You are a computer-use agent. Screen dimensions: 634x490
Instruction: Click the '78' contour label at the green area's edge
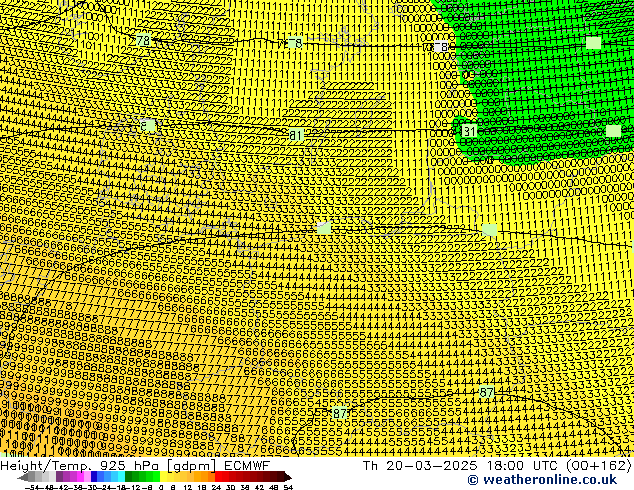[441, 47]
